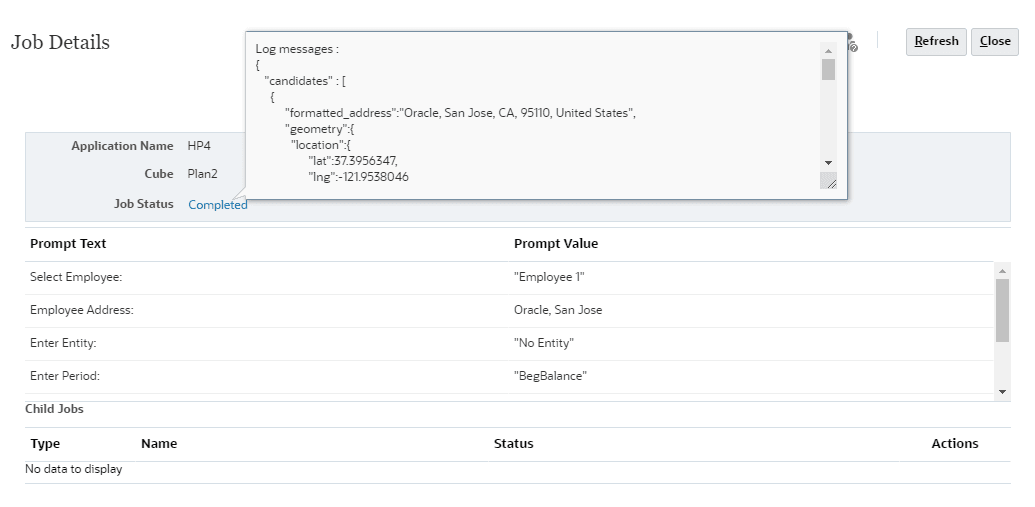Click the Prompt Text column header
The width and height of the screenshot is (1035, 507).
coord(68,244)
